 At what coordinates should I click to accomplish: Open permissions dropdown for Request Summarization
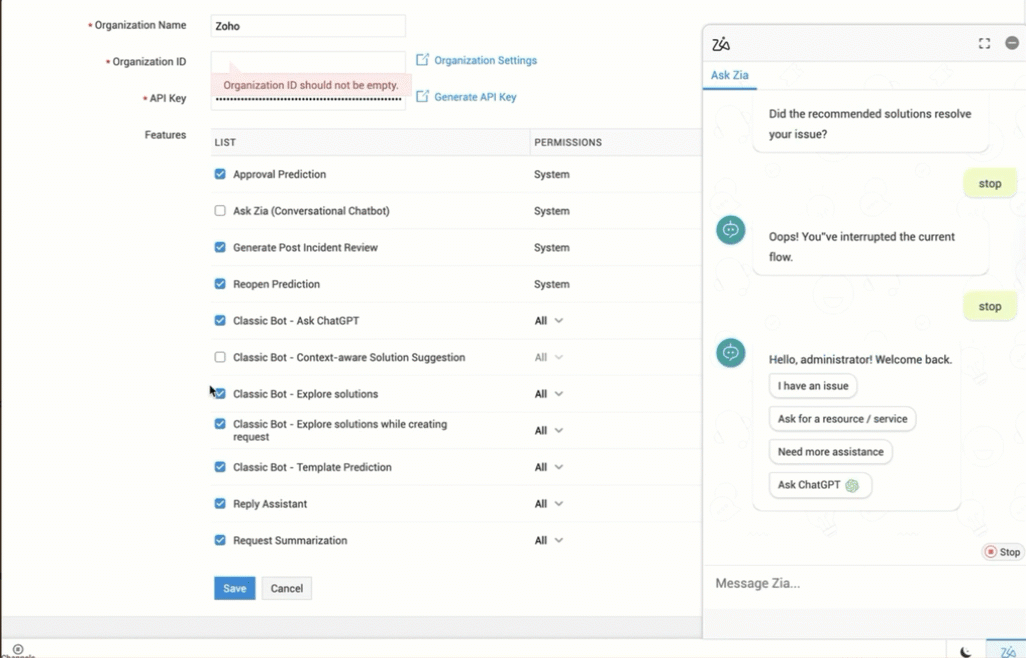549,540
